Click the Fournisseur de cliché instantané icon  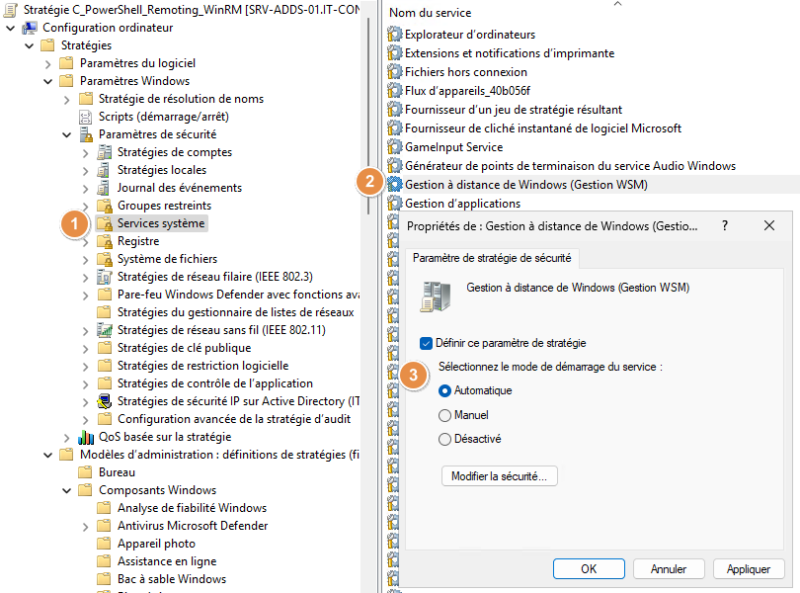coord(394,128)
